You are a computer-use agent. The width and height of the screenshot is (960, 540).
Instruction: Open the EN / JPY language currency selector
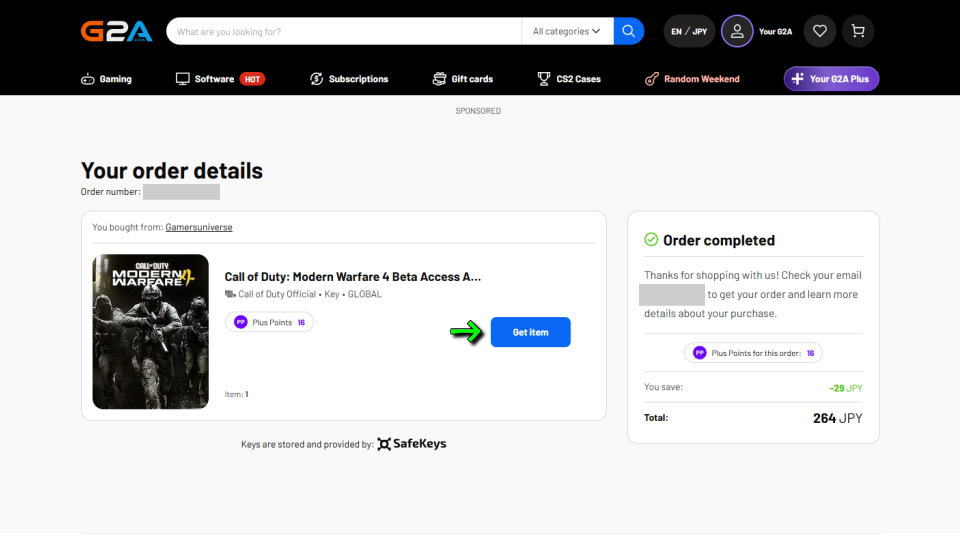689,31
